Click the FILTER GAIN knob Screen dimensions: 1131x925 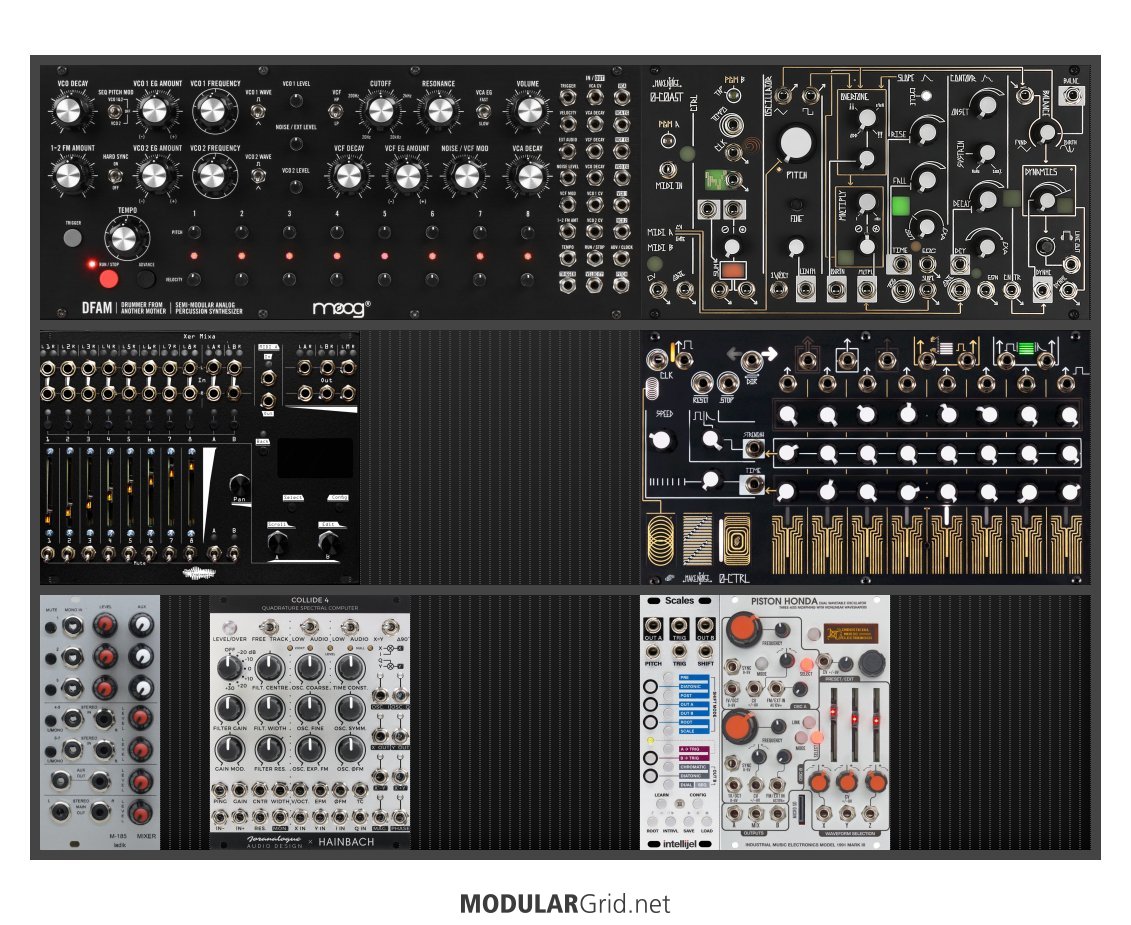tap(229, 709)
